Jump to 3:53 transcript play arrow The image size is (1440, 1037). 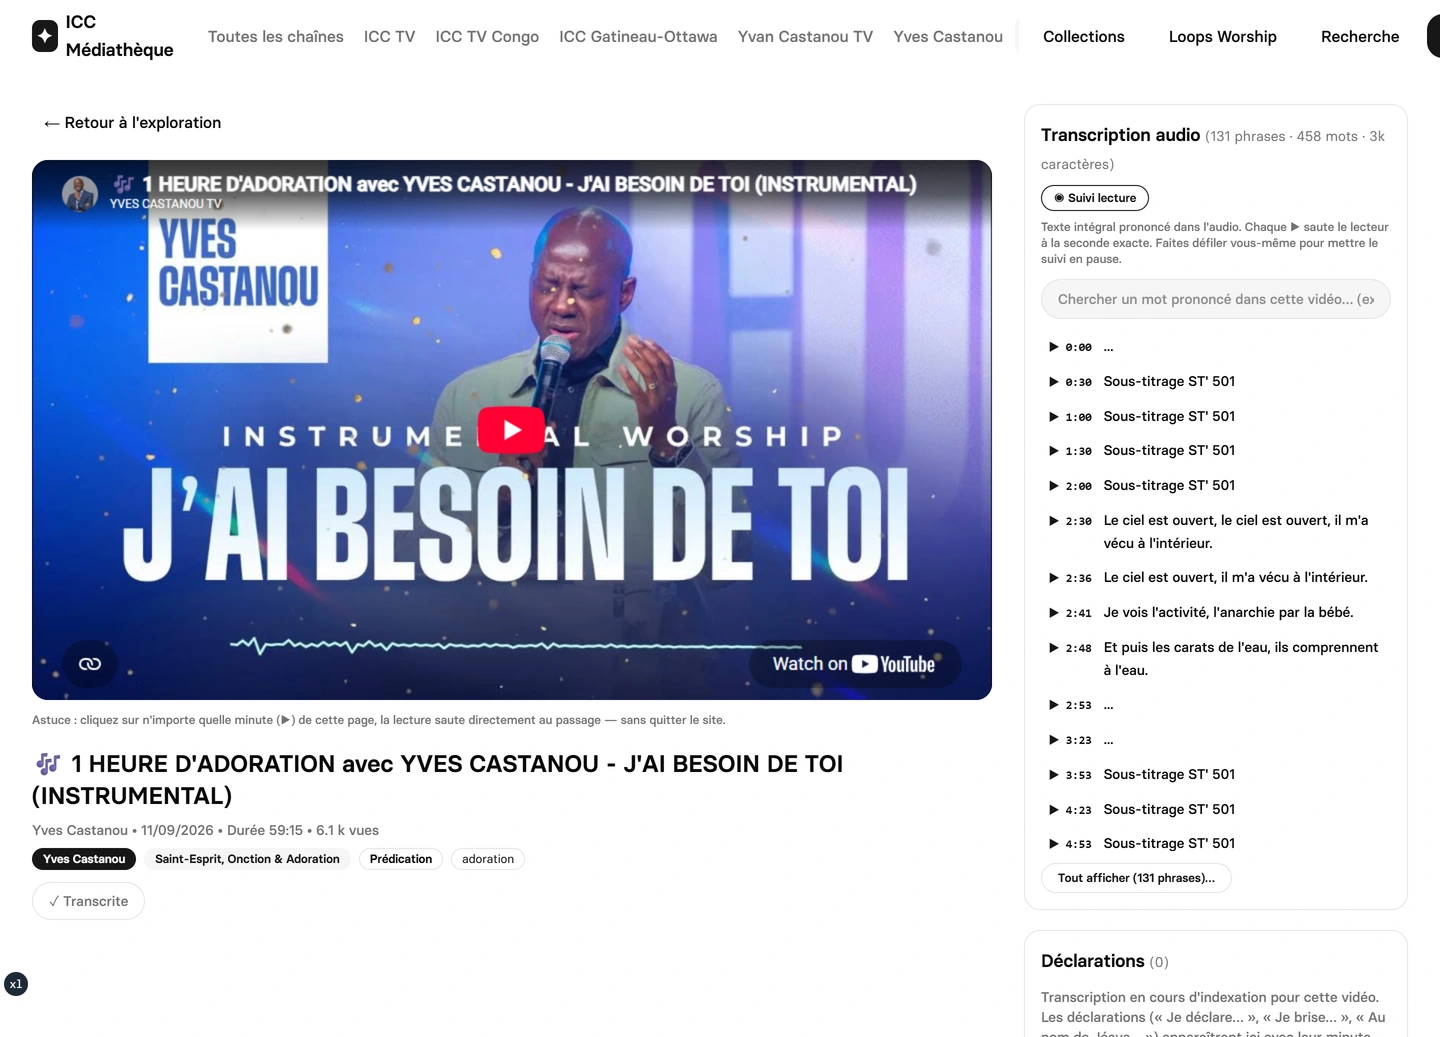coord(1053,775)
